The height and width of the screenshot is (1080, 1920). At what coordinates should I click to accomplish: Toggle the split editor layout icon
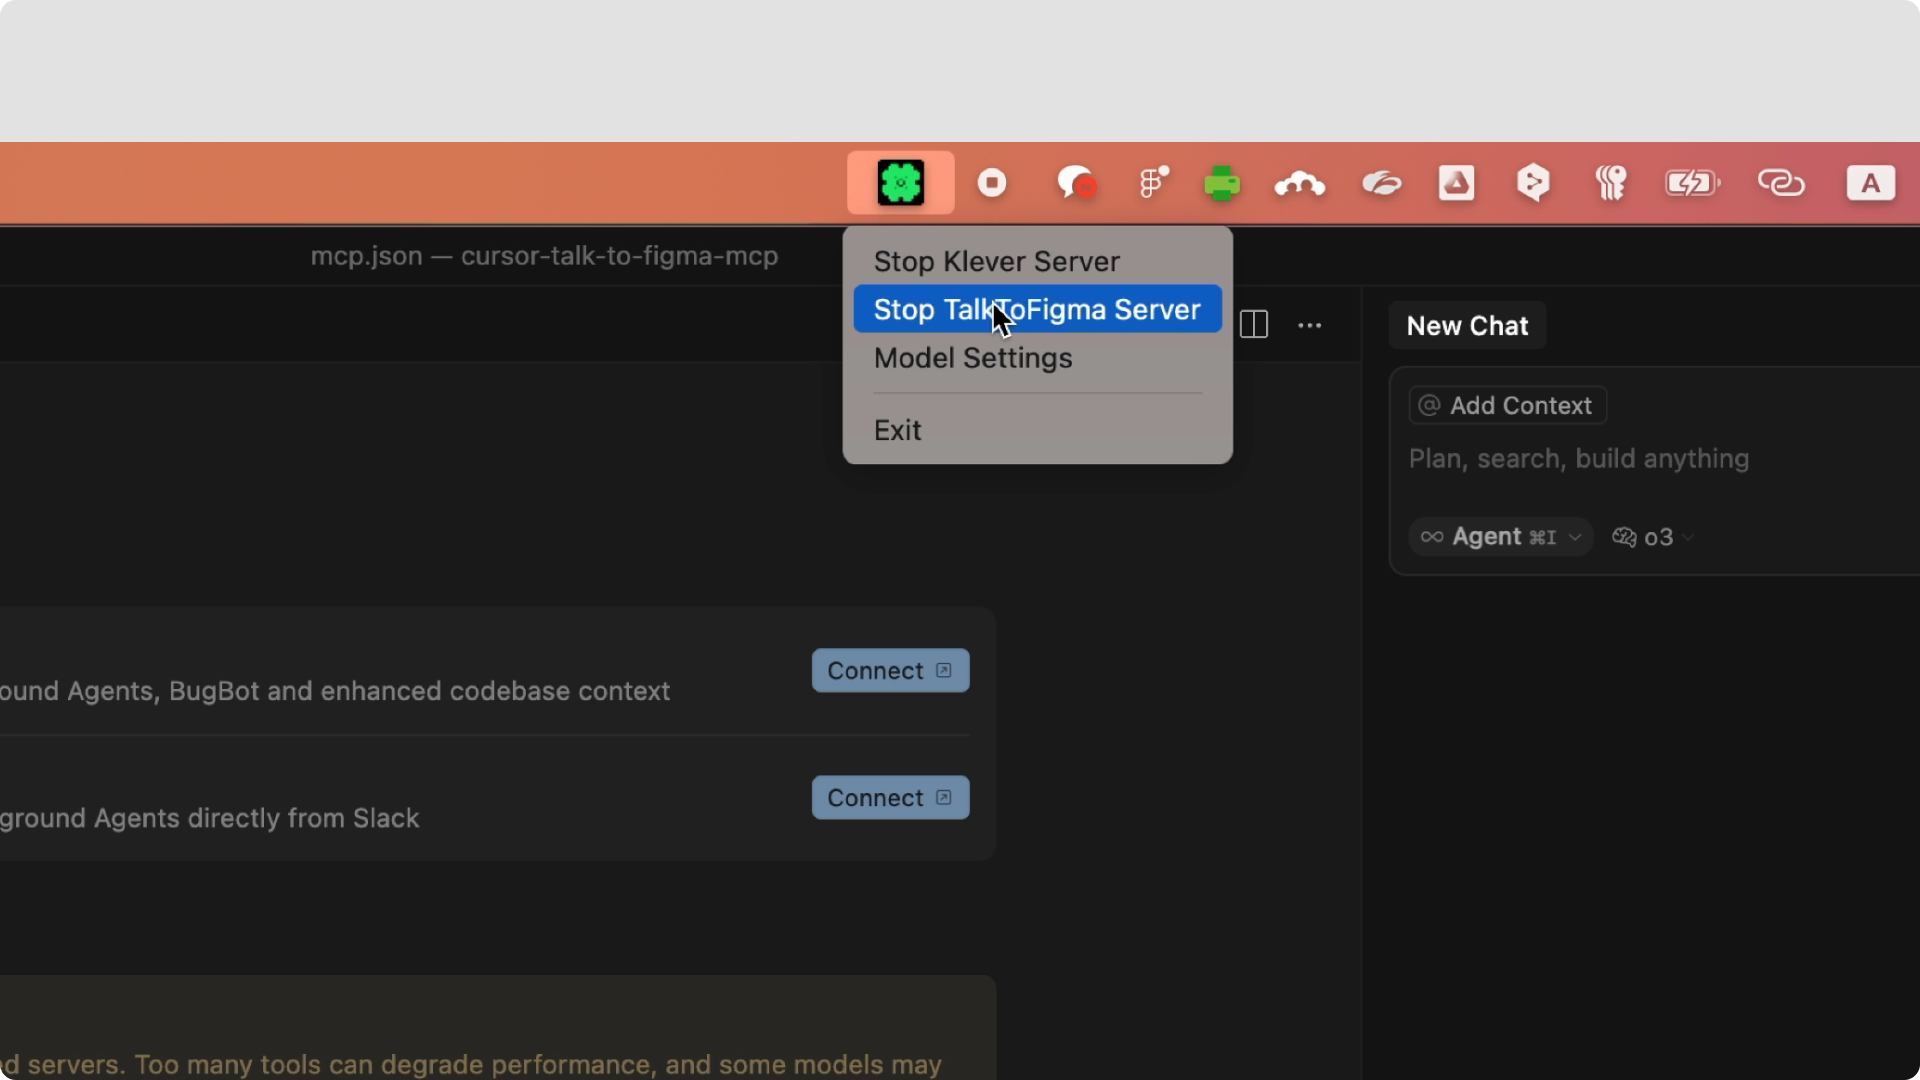point(1254,325)
